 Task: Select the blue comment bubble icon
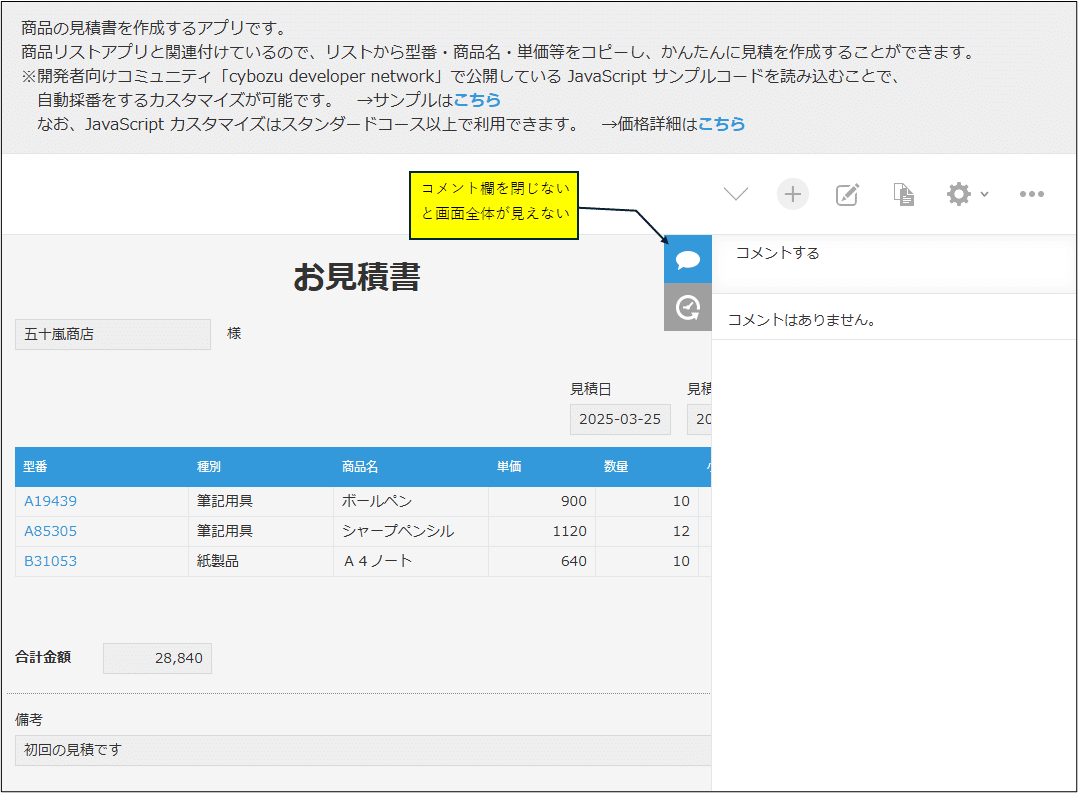pos(688,258)
